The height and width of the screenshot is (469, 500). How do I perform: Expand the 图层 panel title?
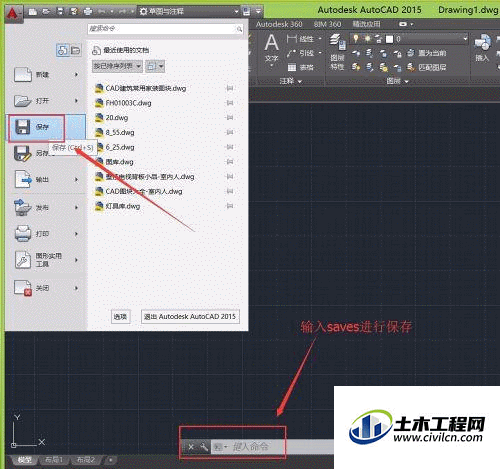click(397, 81)
